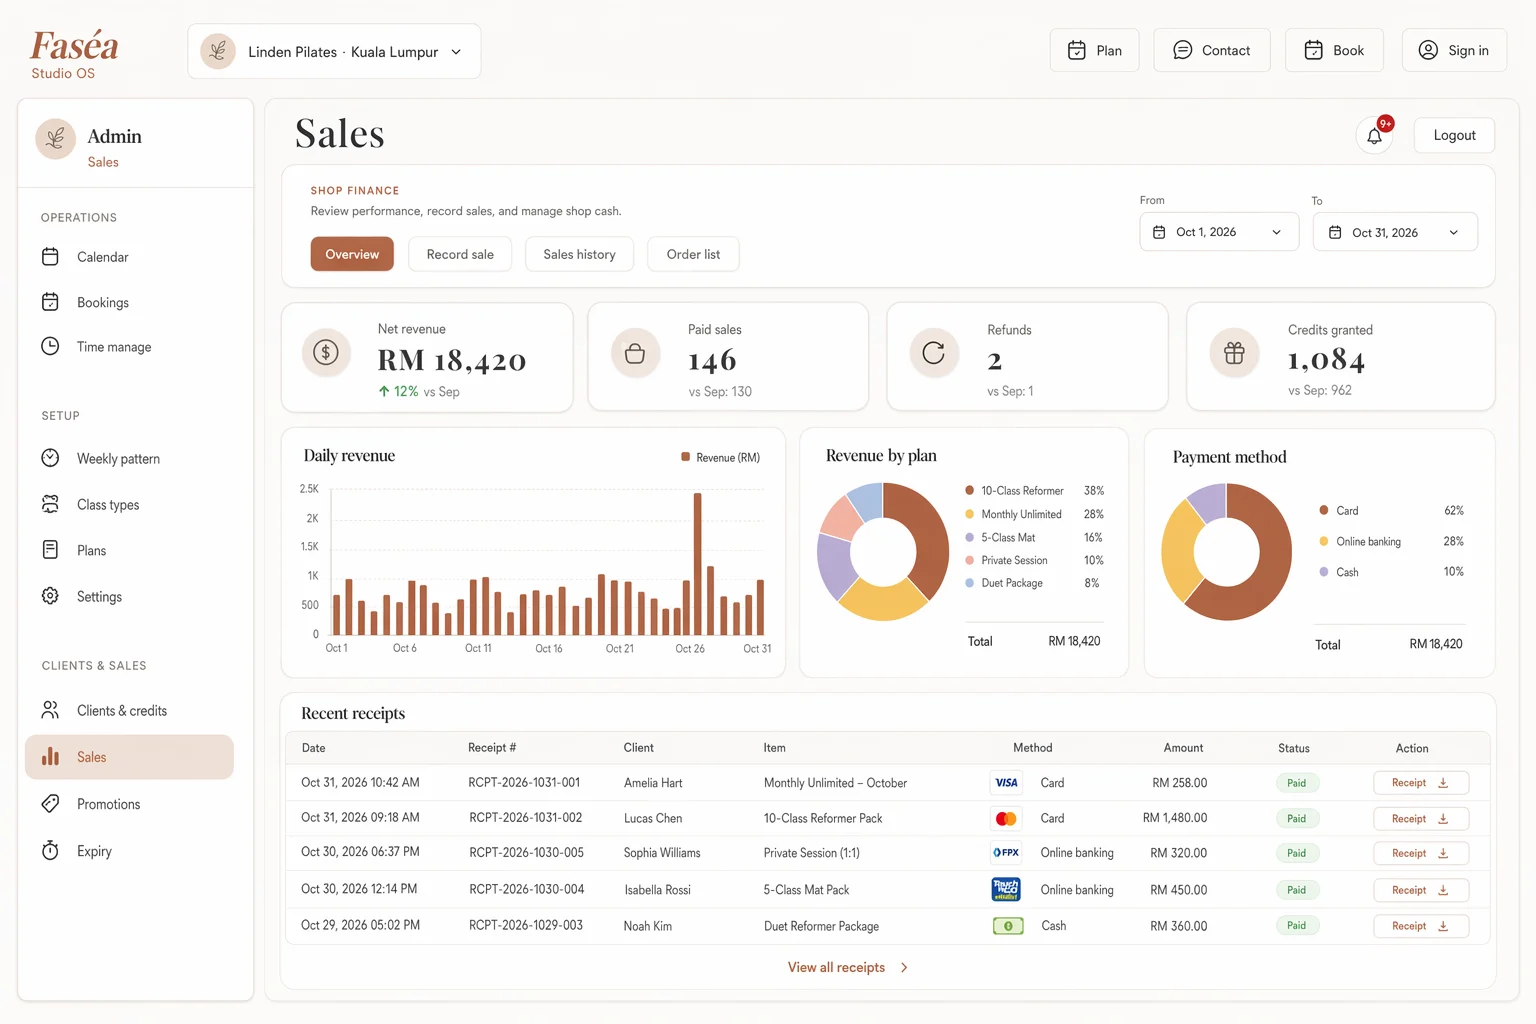The image size is (1536, 1024).
Task: Click the Logout button
Action: (x=1454, y=135)
